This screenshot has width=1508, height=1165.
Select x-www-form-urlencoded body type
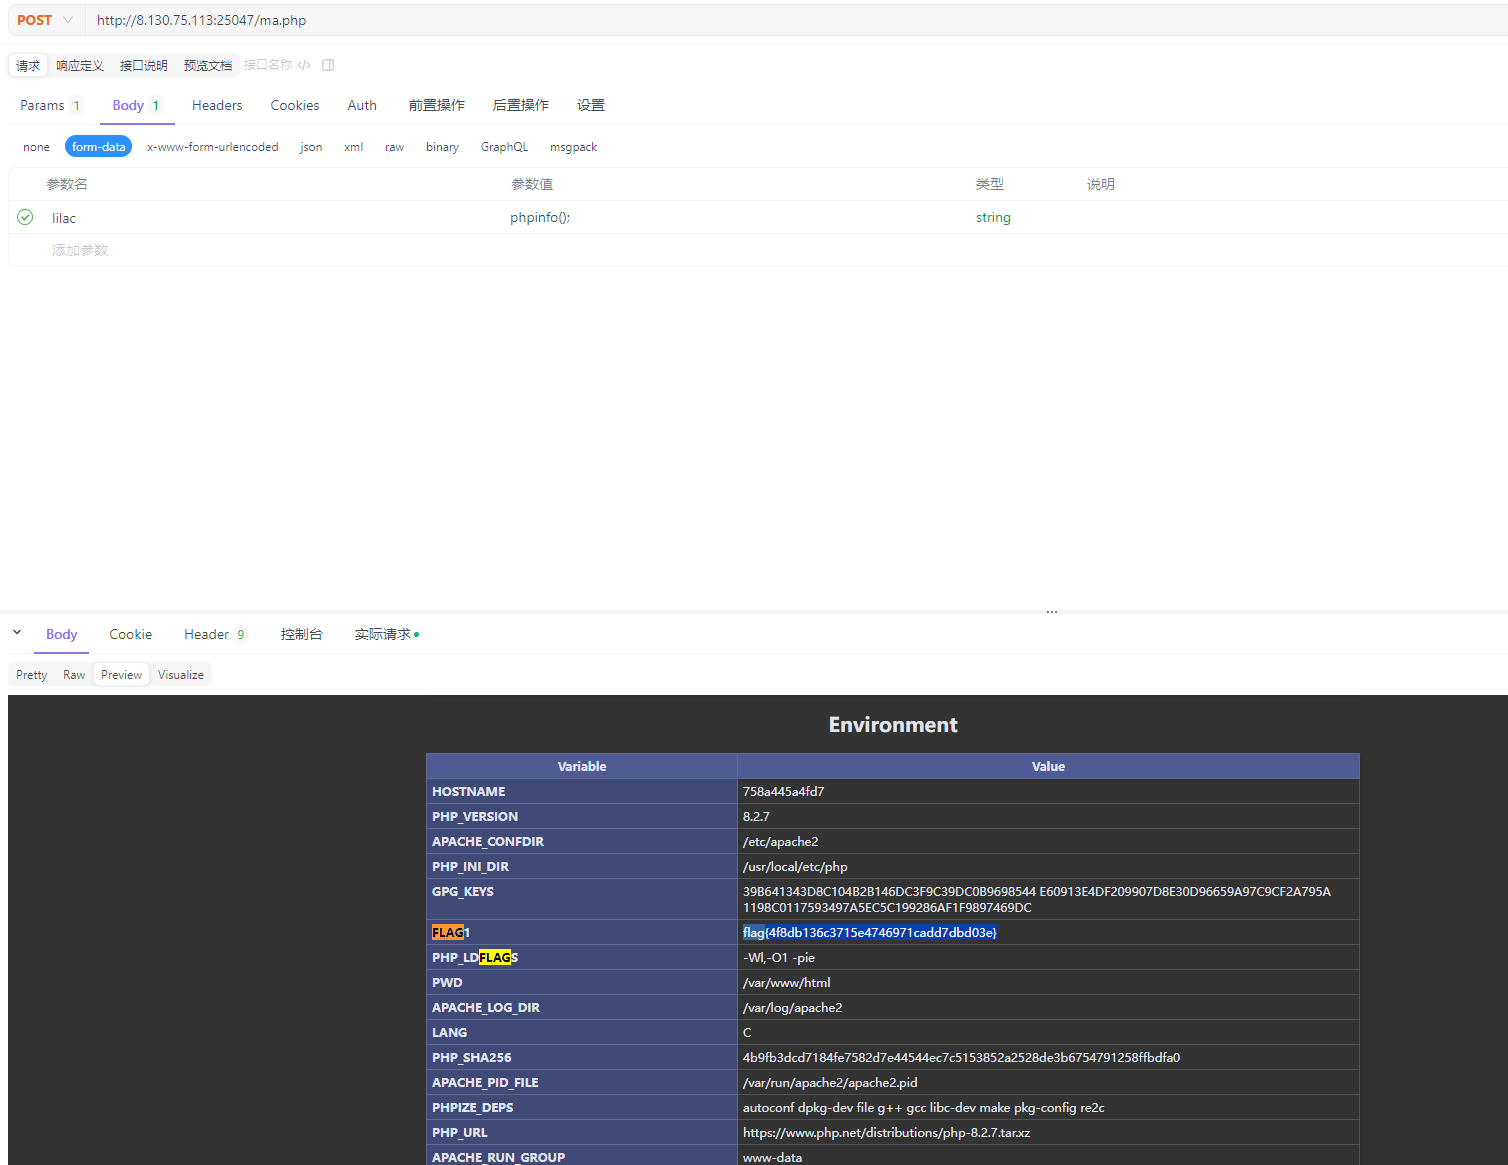tap(212, 147)
